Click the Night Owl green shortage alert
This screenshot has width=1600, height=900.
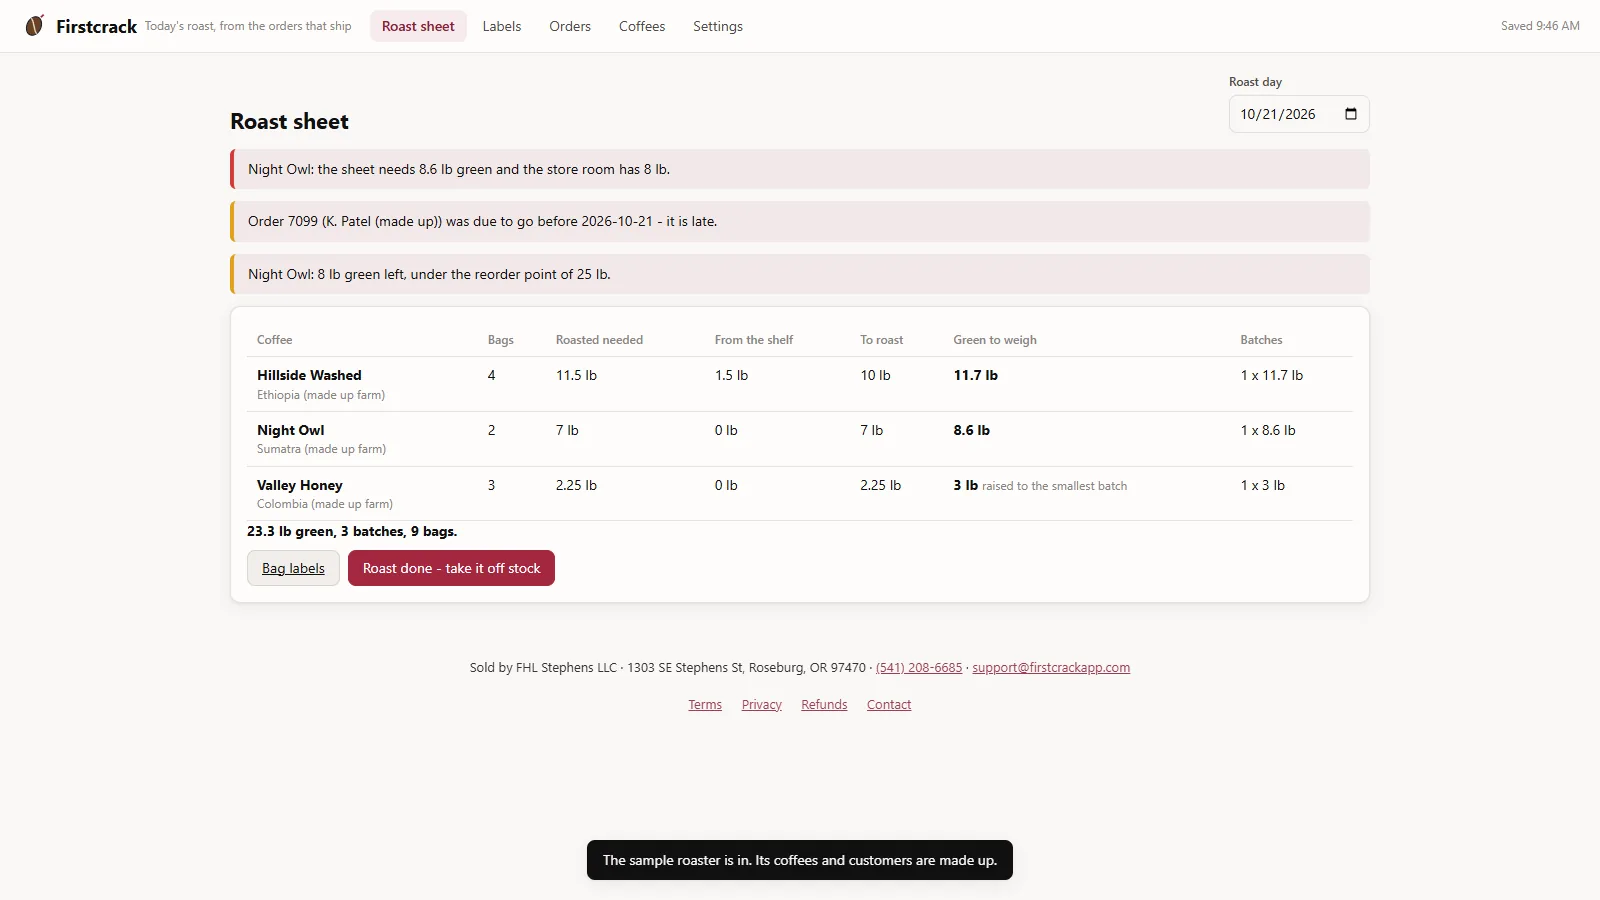(x=800, y=169)
